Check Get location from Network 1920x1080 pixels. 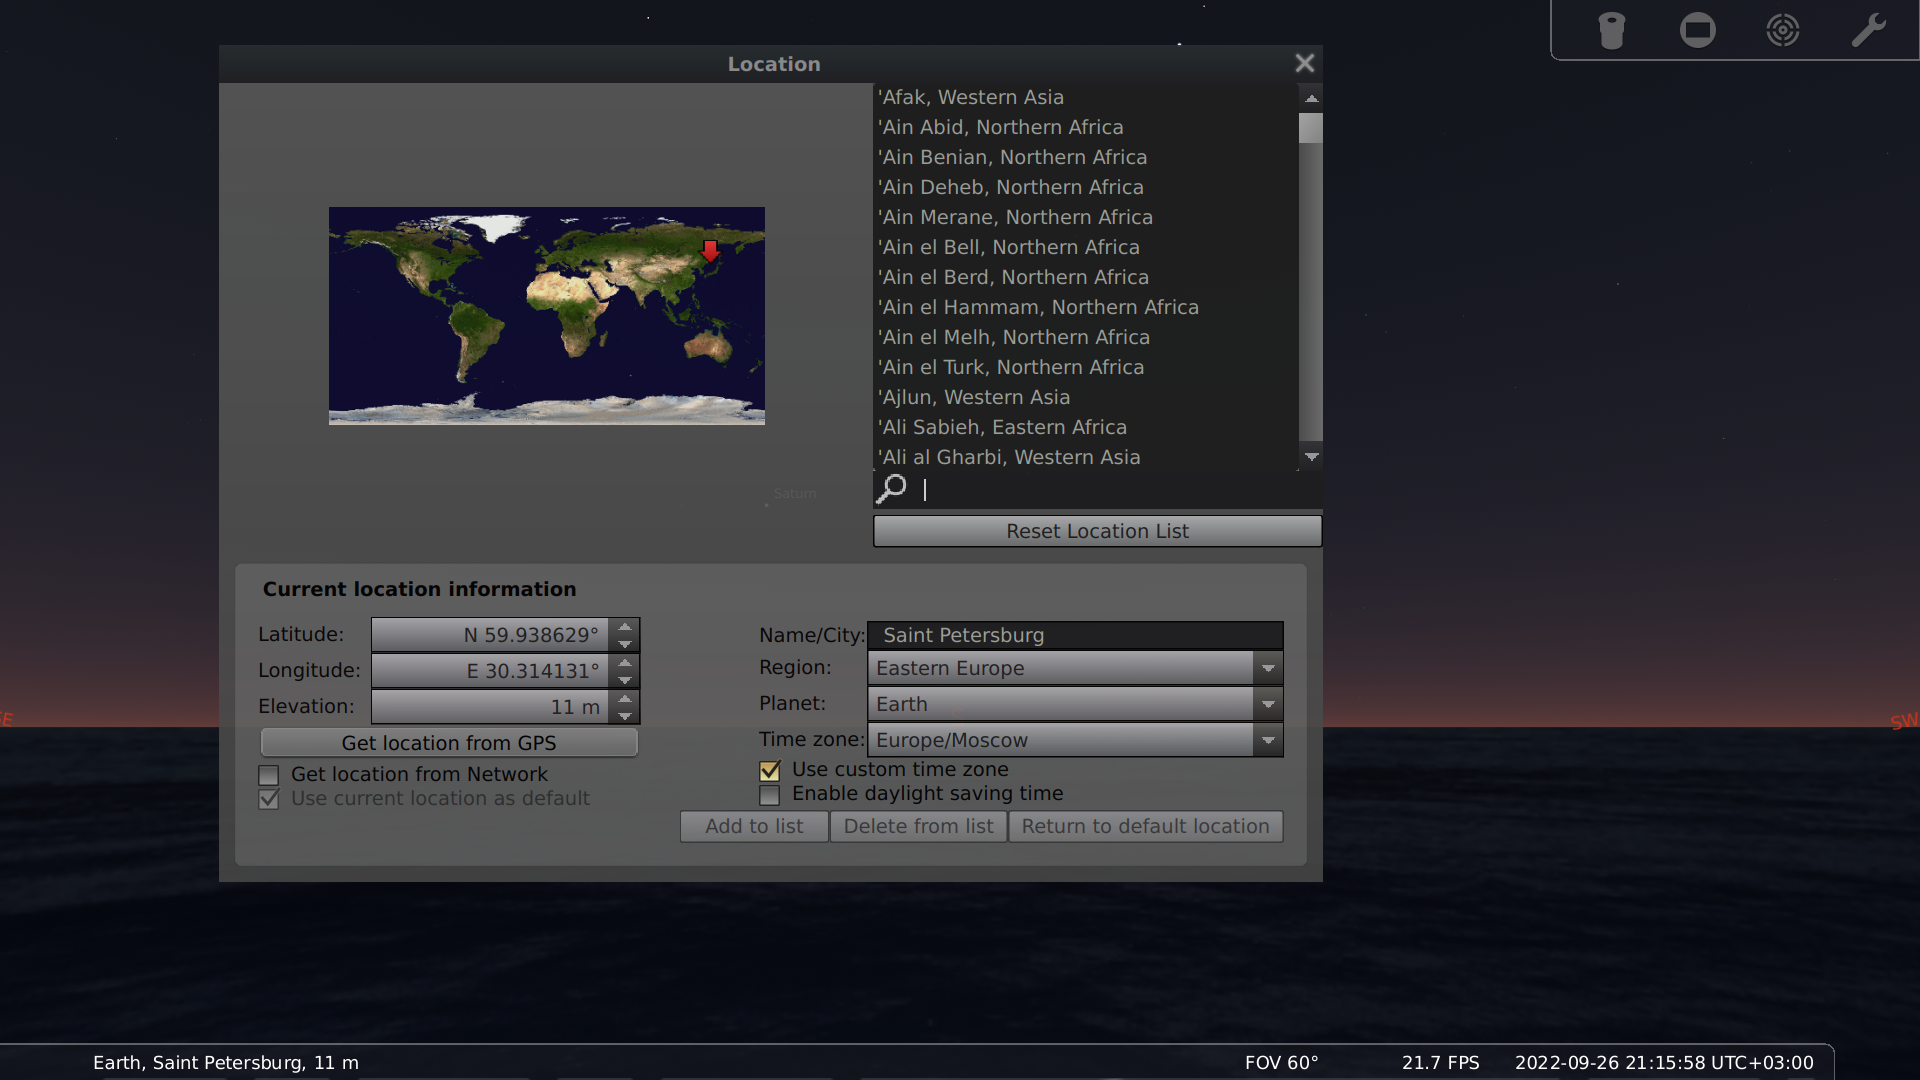(268, 775)
